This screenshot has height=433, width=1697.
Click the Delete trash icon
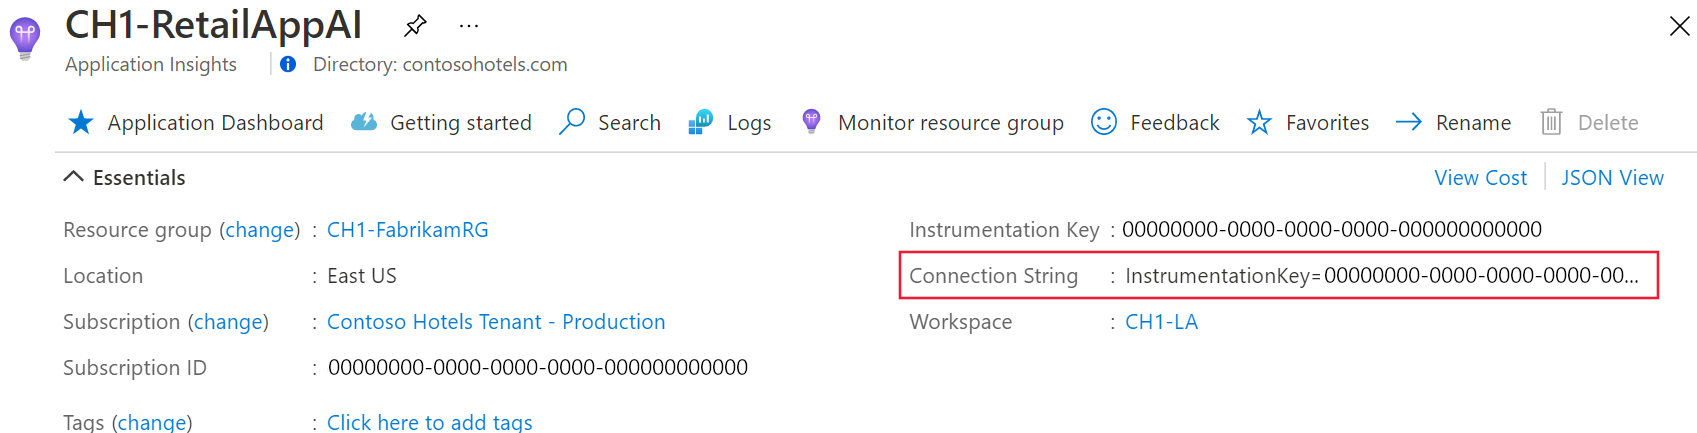[x=1551, y=122]
